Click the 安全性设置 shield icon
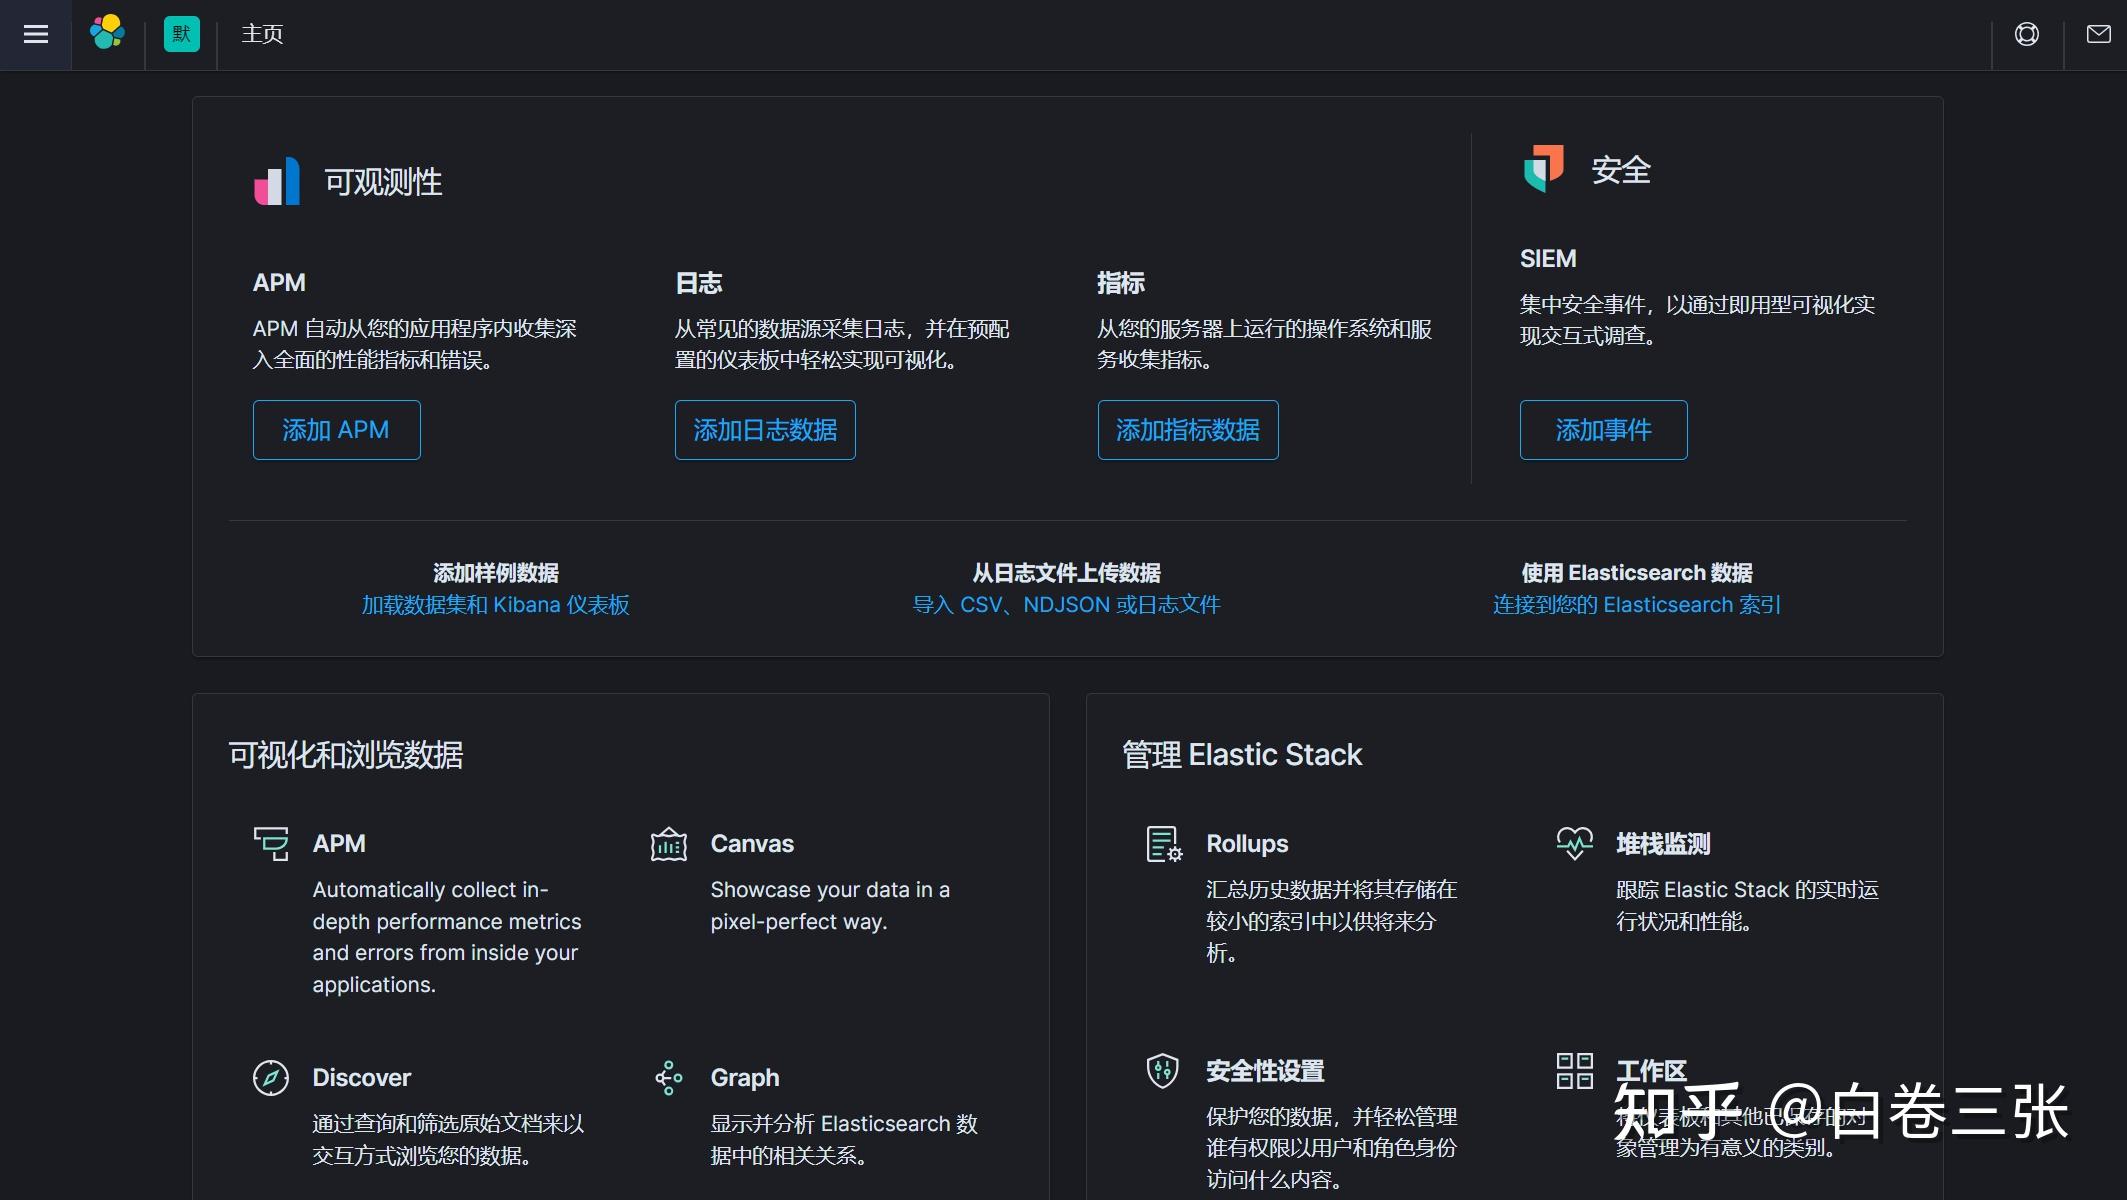2127x1200 pixels. (x=1162, y=1070)
